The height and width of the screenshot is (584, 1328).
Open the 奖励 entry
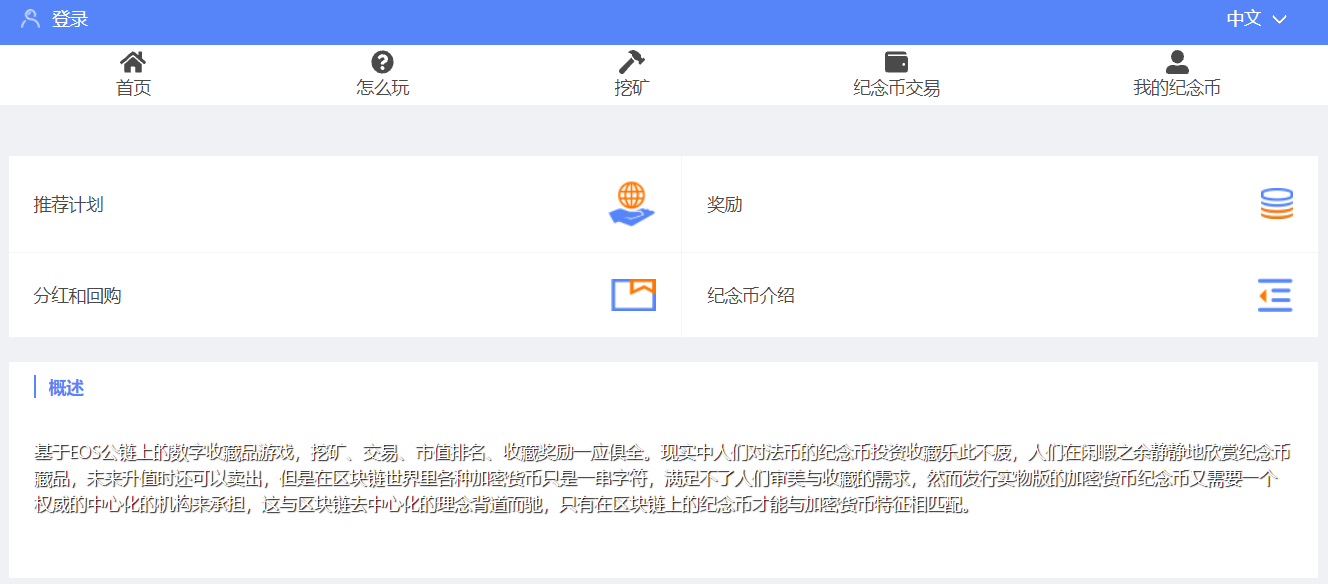(x=1000, y=205)
